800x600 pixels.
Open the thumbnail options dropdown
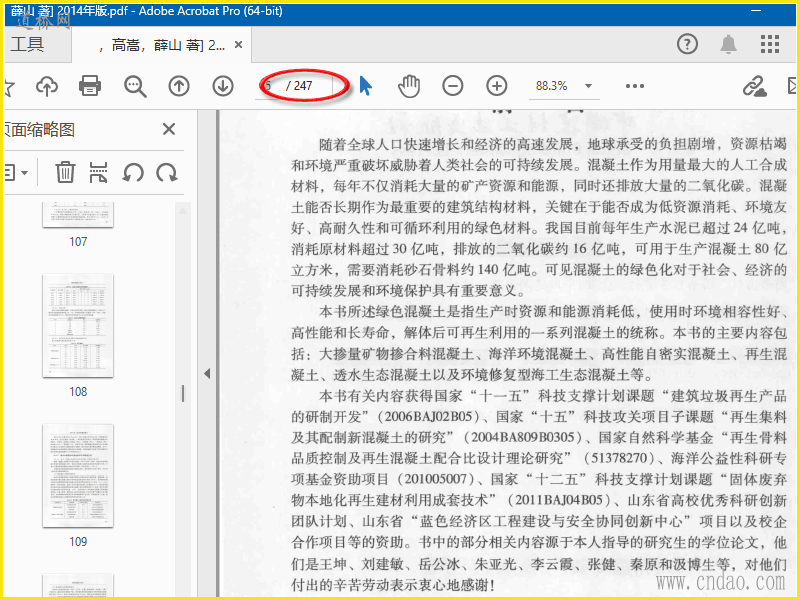click(x=16, y=173)
